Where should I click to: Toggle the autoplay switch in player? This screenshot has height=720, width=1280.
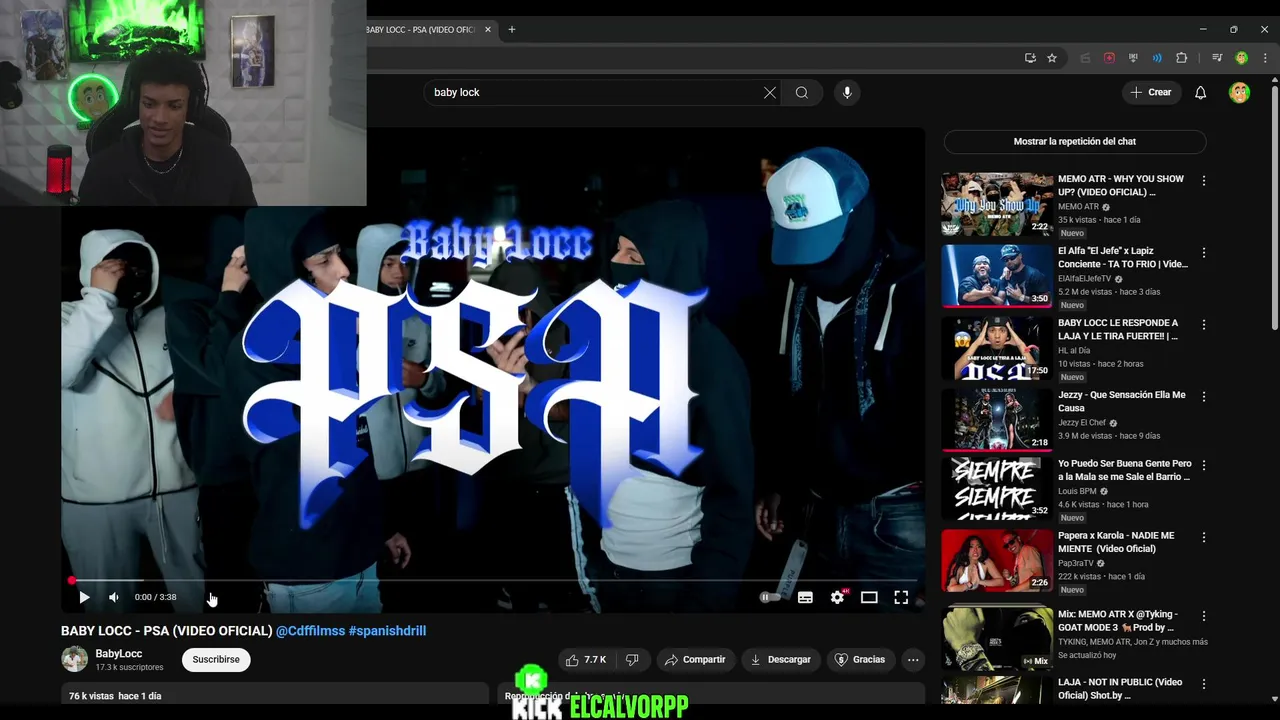pos(770,597)
